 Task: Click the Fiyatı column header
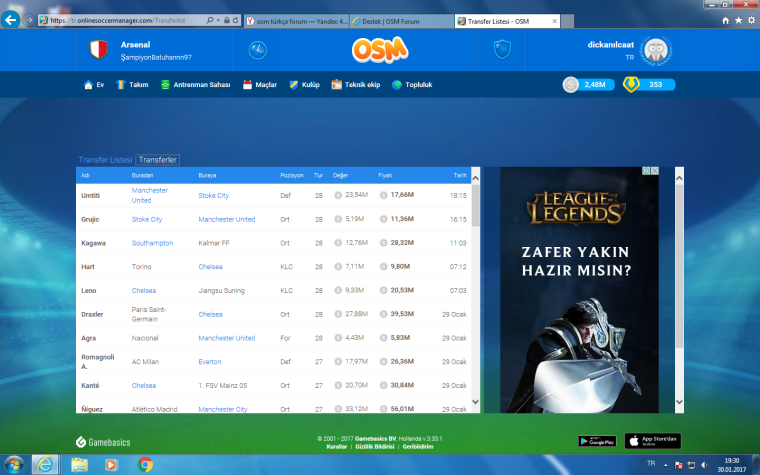tap(385, 175)
